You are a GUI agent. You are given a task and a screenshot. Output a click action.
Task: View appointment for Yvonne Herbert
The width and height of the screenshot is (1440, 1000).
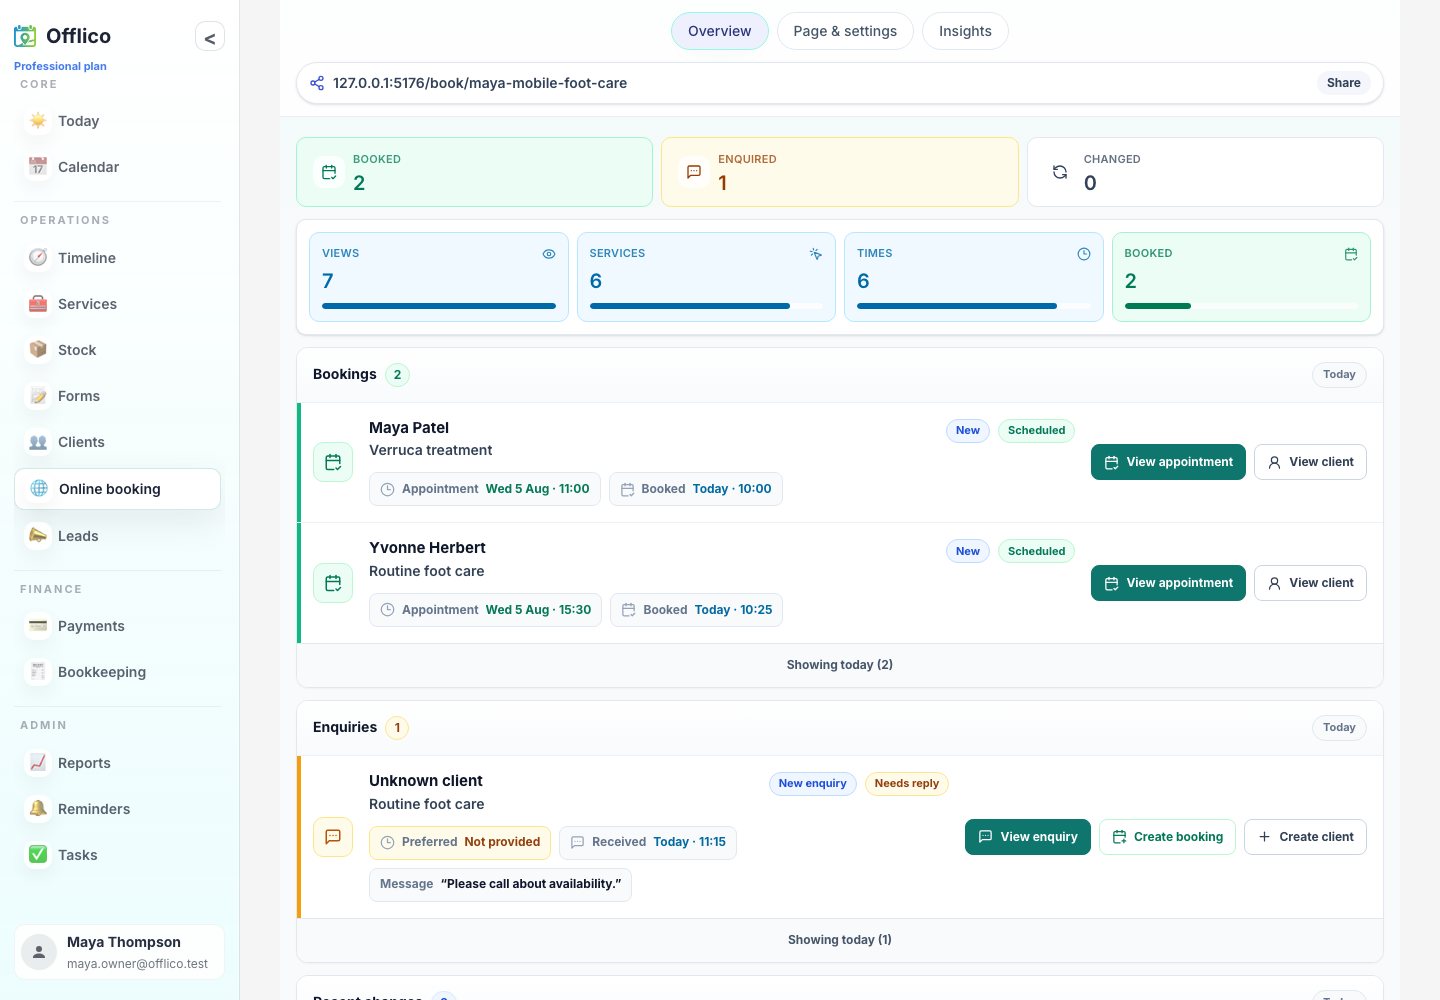[1168, 583]
